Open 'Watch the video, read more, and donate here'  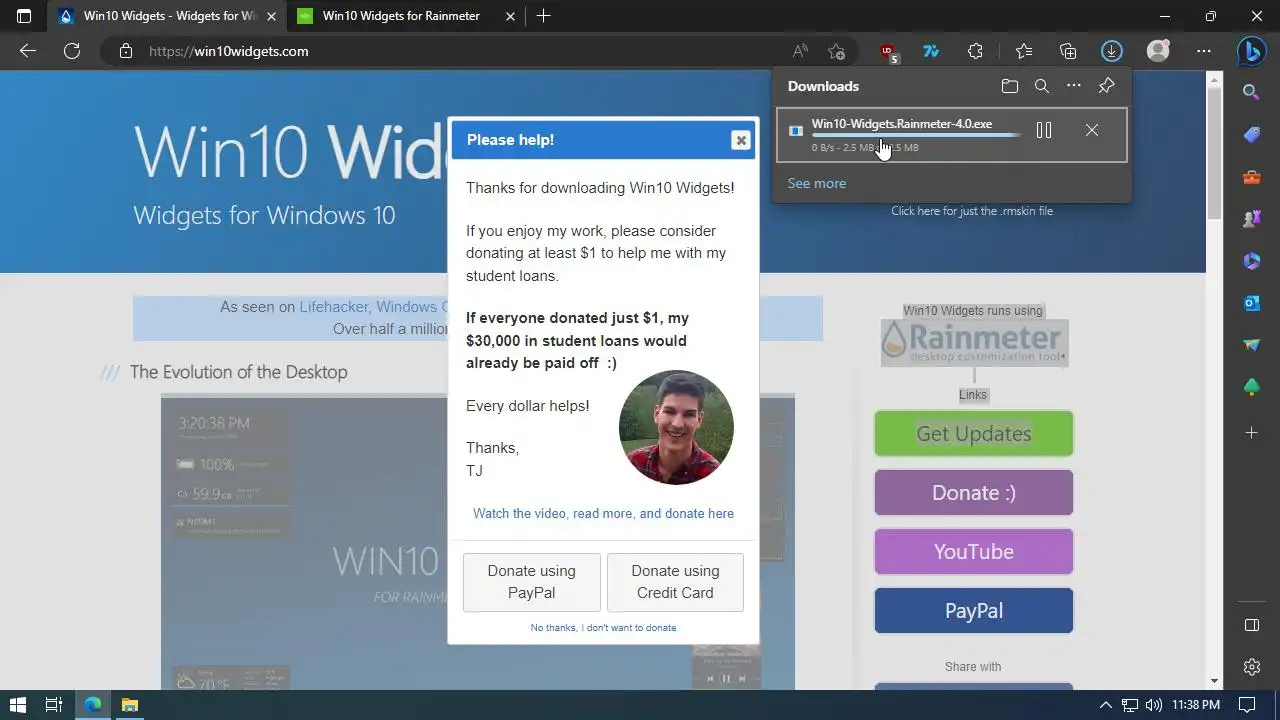click(603, 513)
